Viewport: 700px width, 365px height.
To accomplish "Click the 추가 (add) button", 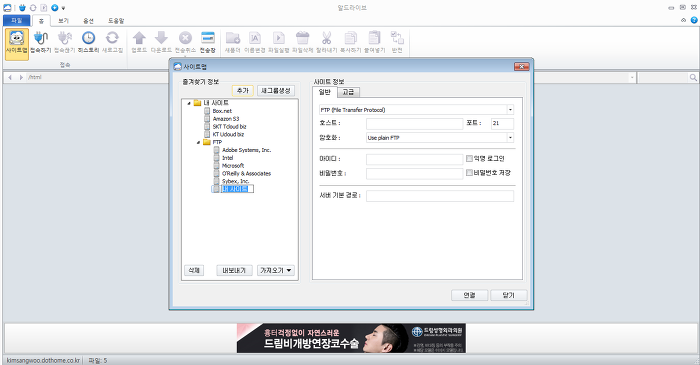I will pos(242,91).
